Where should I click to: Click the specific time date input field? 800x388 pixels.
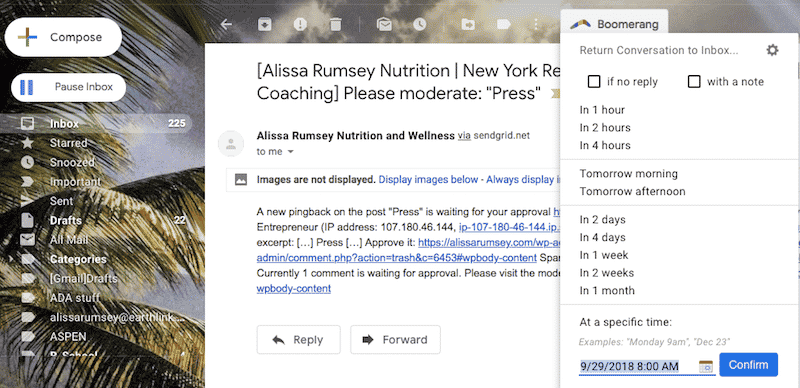click(x=638, y=366)
